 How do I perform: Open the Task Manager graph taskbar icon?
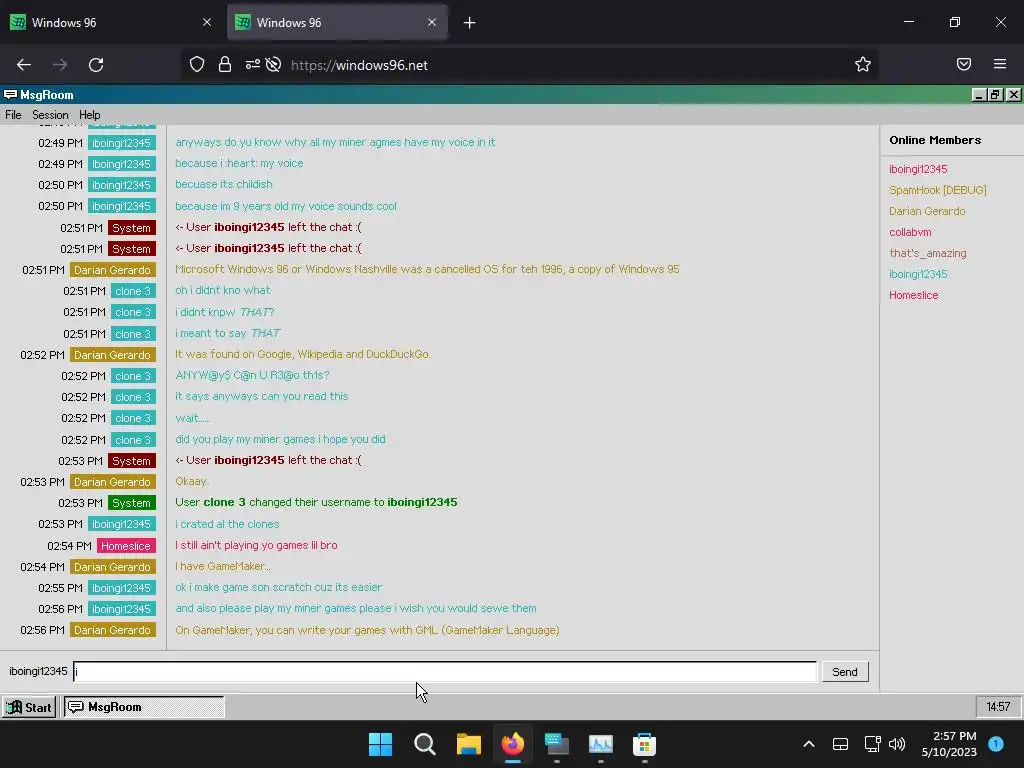coord(600,744)
